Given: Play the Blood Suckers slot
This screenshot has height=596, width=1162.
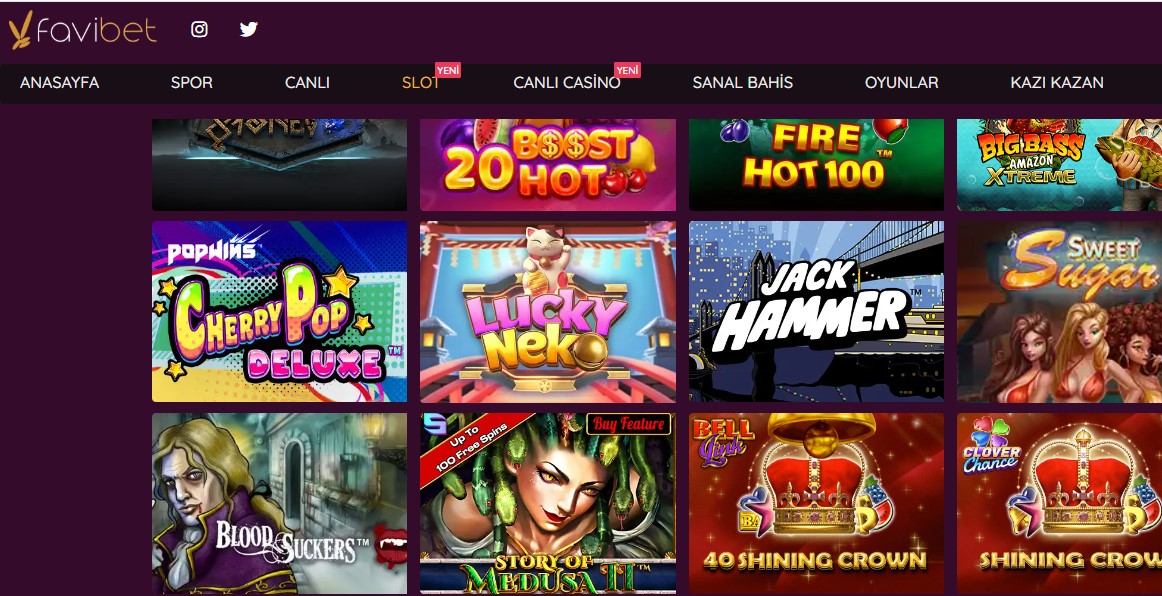Looking at the screenshot, I should (279, 503).
